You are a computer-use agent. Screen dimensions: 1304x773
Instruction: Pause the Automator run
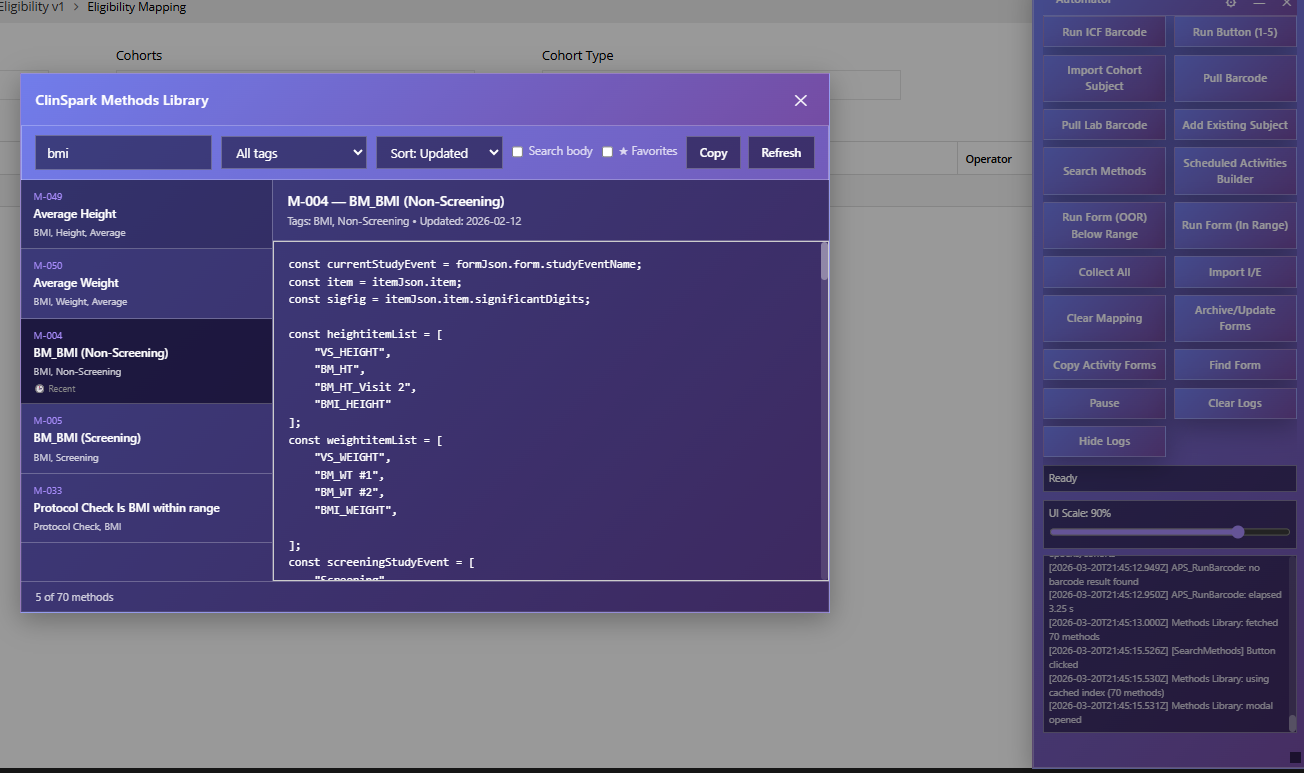tap(1104, 403)
